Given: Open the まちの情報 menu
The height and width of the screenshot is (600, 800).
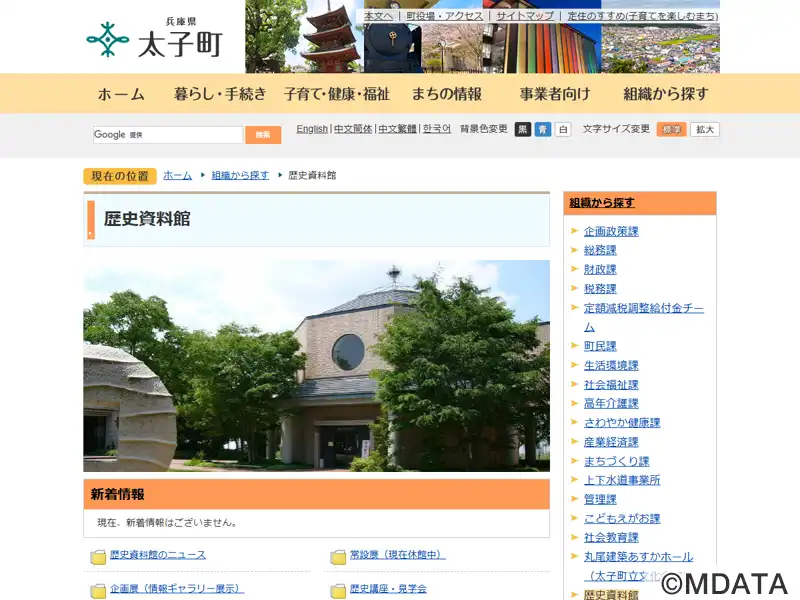Looking at the screenshot, I should pyautogui.click(x=446, y=94).
